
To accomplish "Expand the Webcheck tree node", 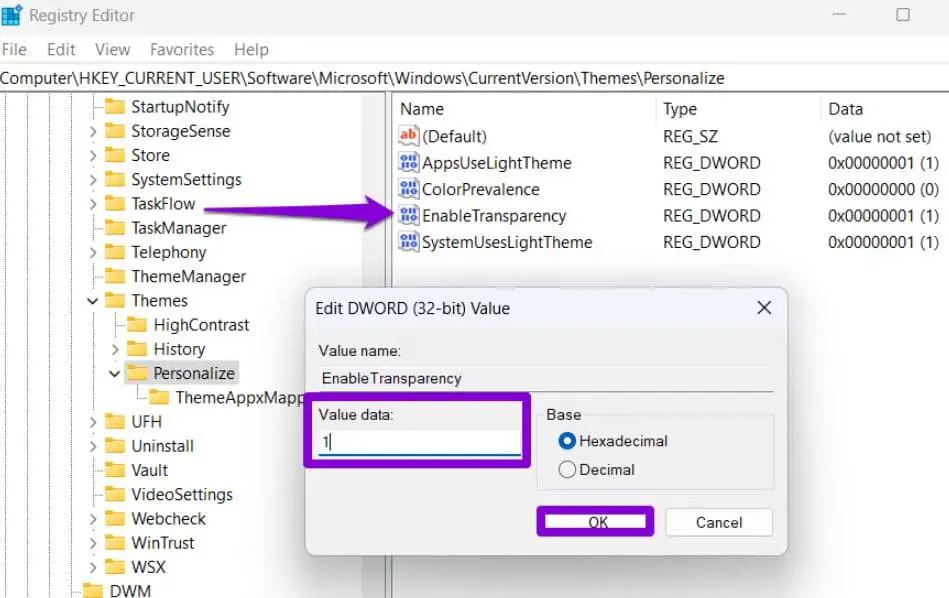I will 93,519.
